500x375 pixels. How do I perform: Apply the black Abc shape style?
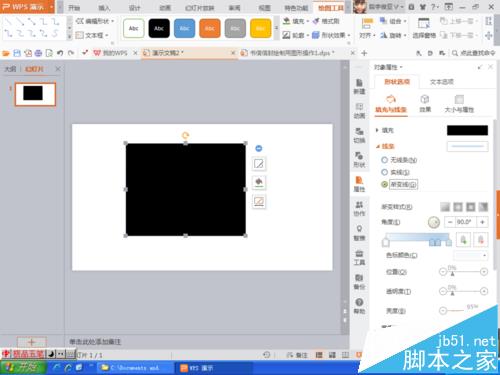159,28
